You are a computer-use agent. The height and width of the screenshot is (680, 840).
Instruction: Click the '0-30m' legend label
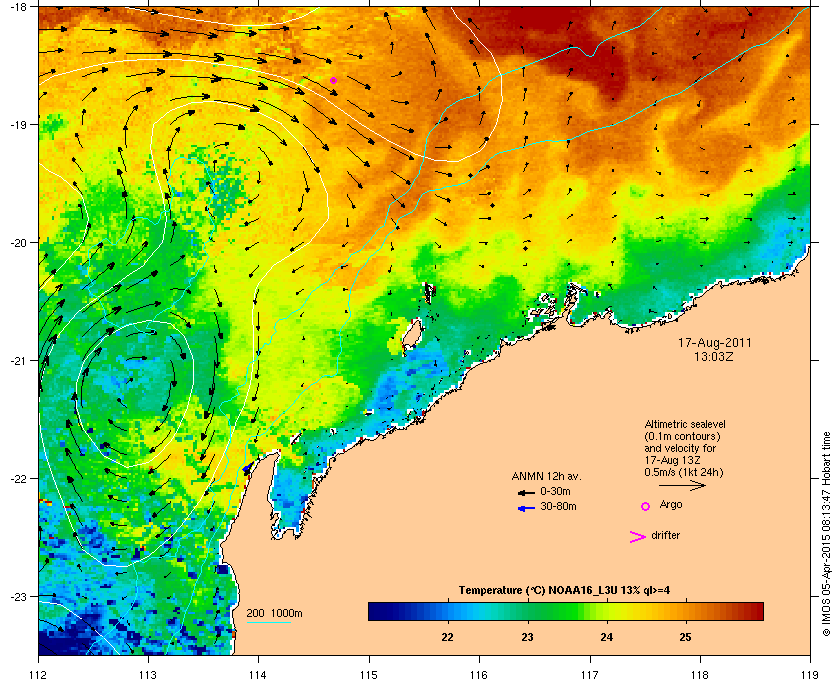point(555,491)
